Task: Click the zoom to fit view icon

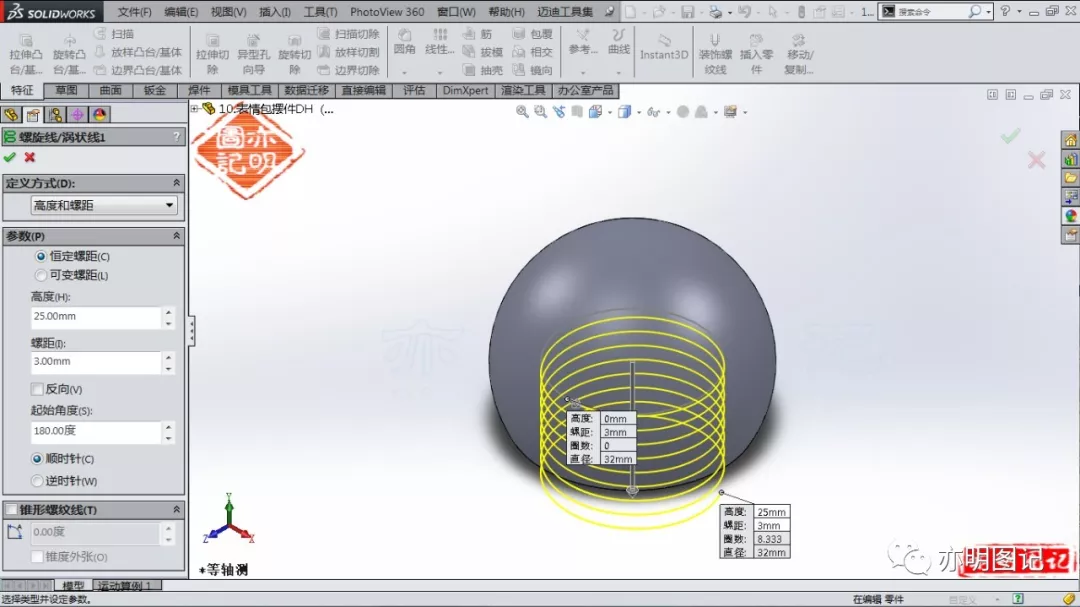Action: [522, 112]
